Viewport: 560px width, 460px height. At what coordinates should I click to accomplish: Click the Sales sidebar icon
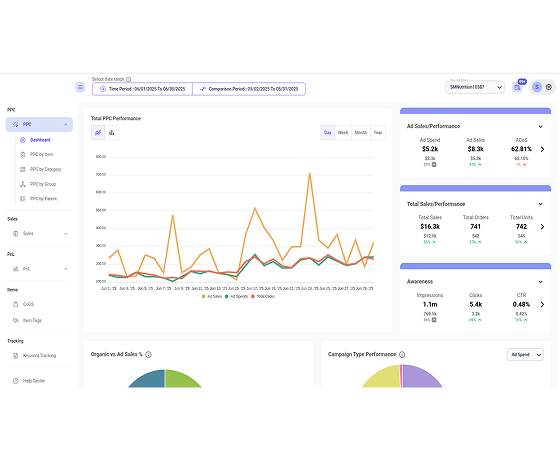pyautogui.click(x=16, y=234)
